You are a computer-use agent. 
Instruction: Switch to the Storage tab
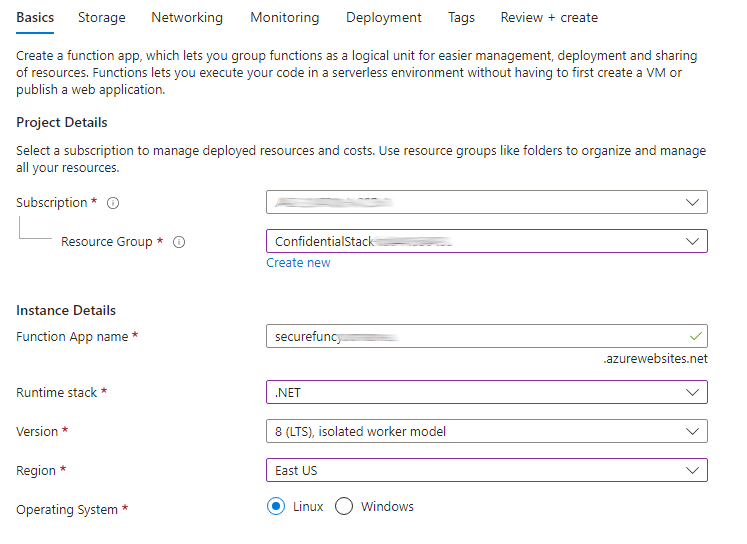point(102,17)
